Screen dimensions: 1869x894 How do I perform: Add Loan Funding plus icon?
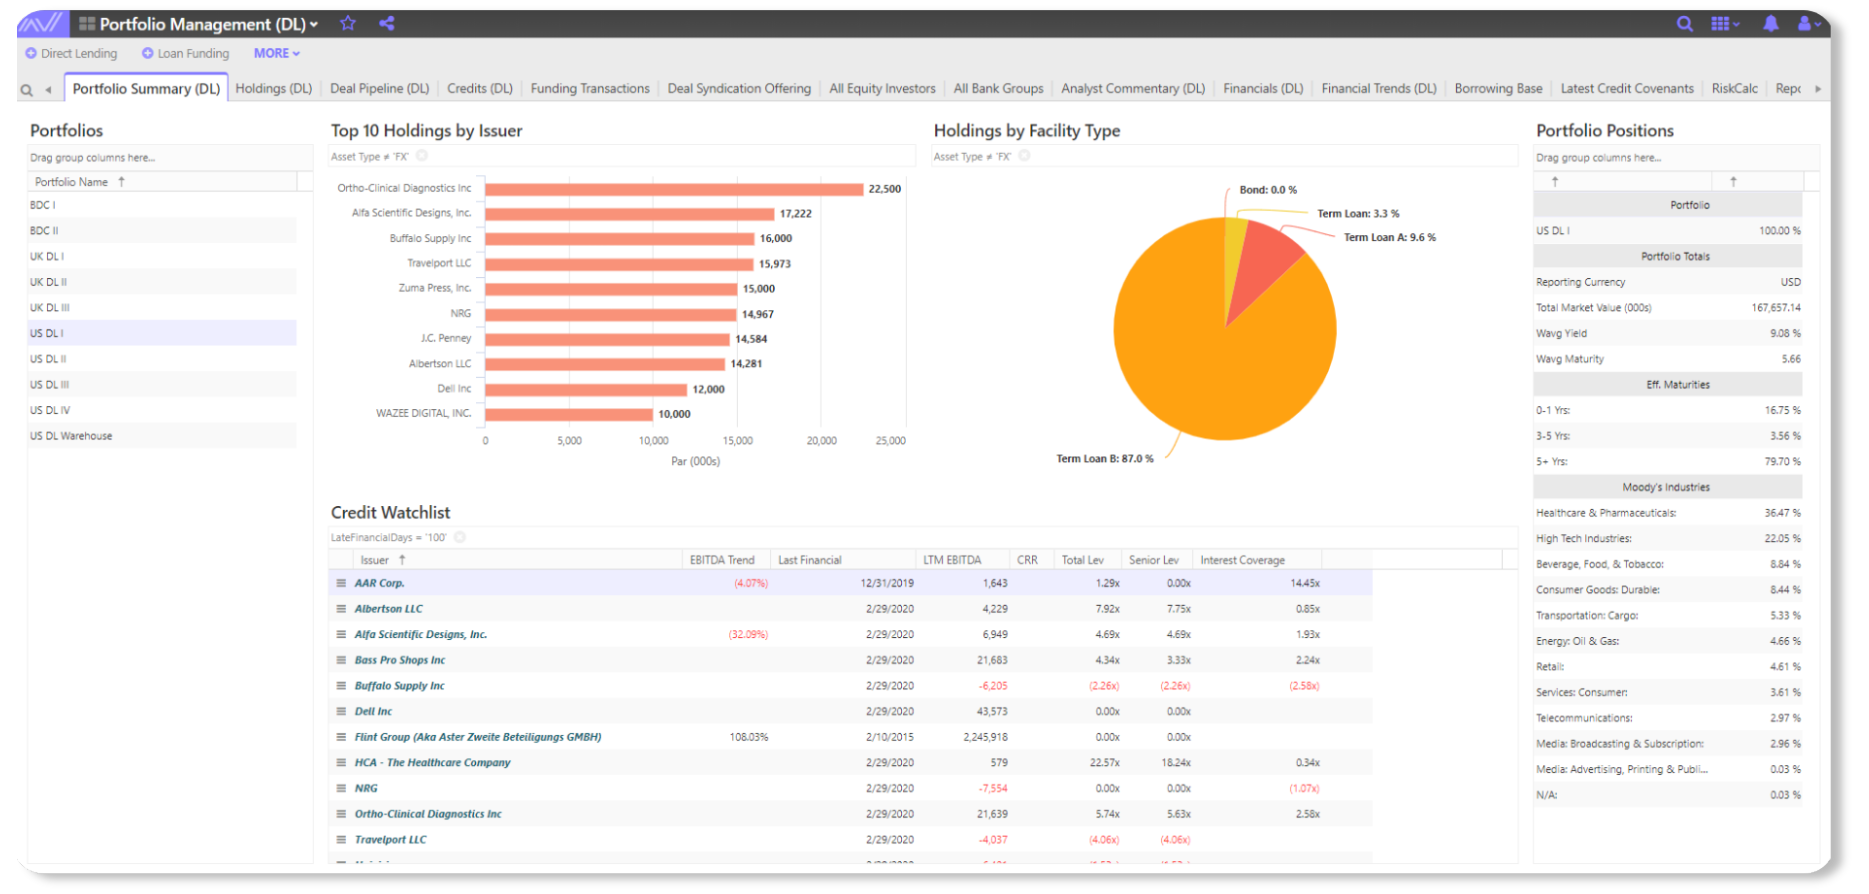147,53
